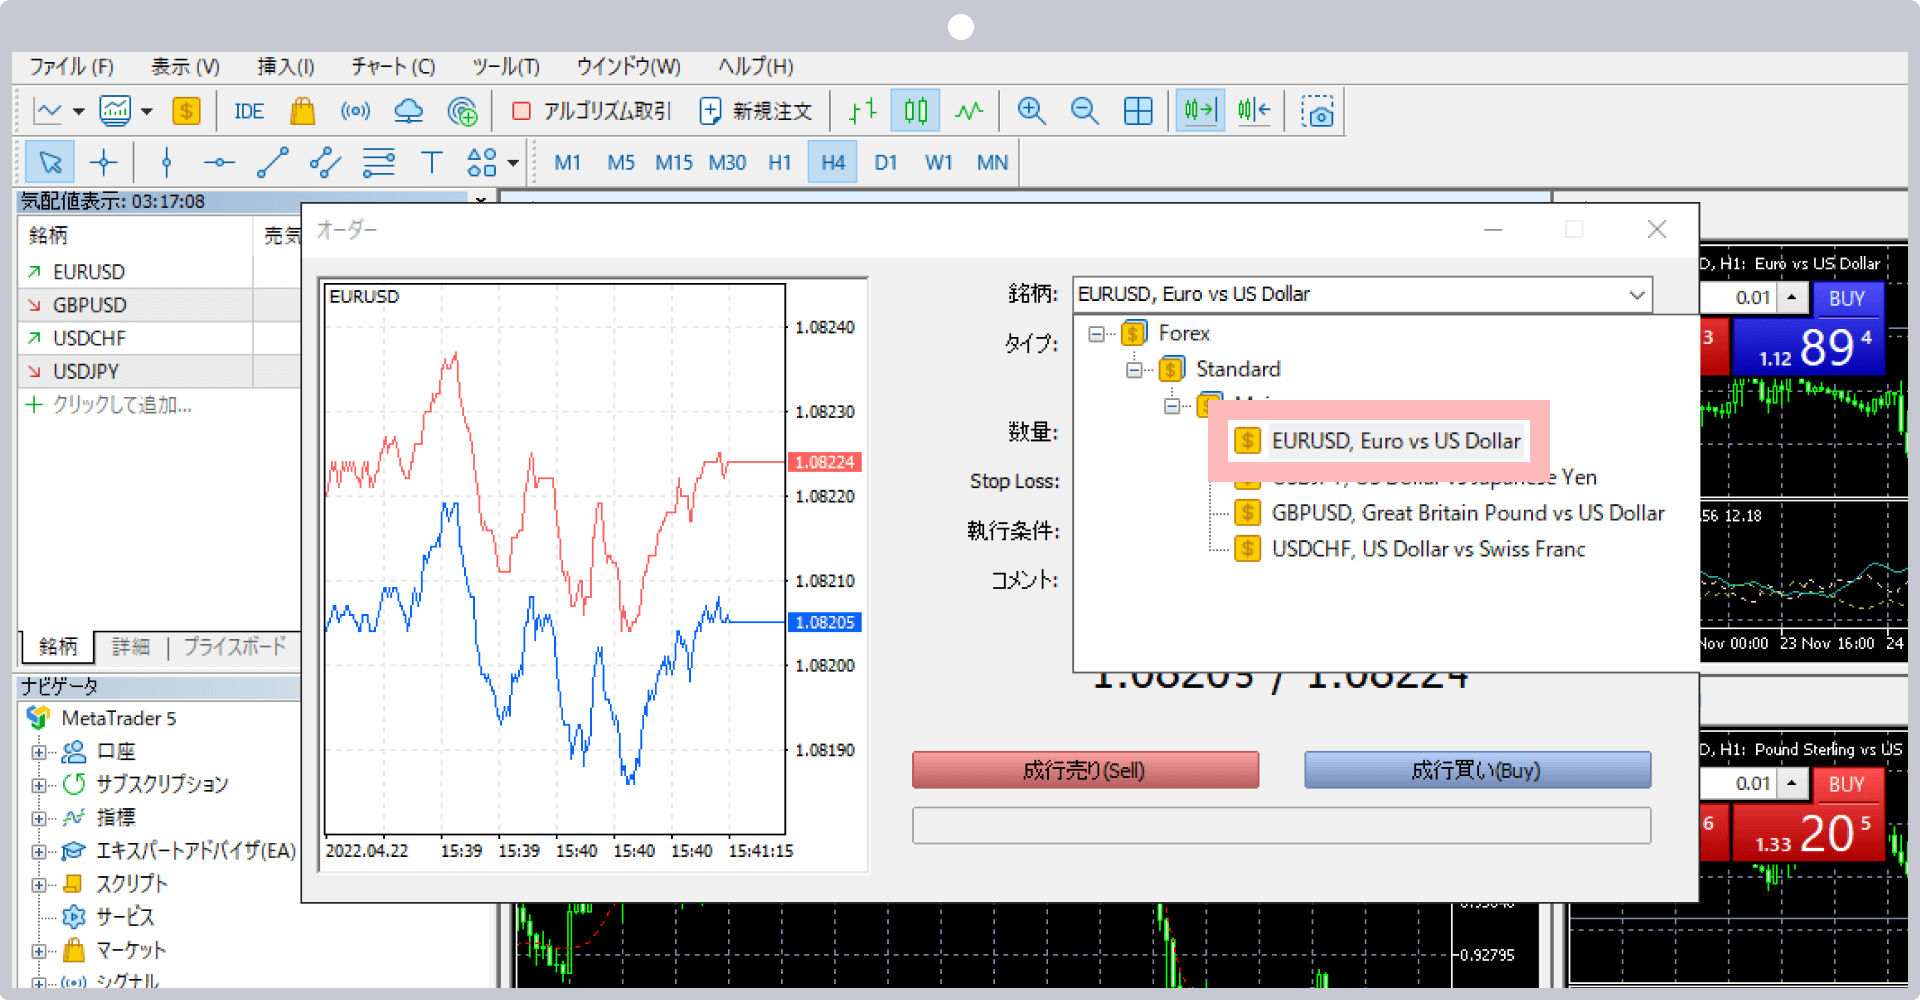Viewport: 1920px width, 1000px height.
Task: Open the gold dollar symbols icon
Action: click(186, 111)
